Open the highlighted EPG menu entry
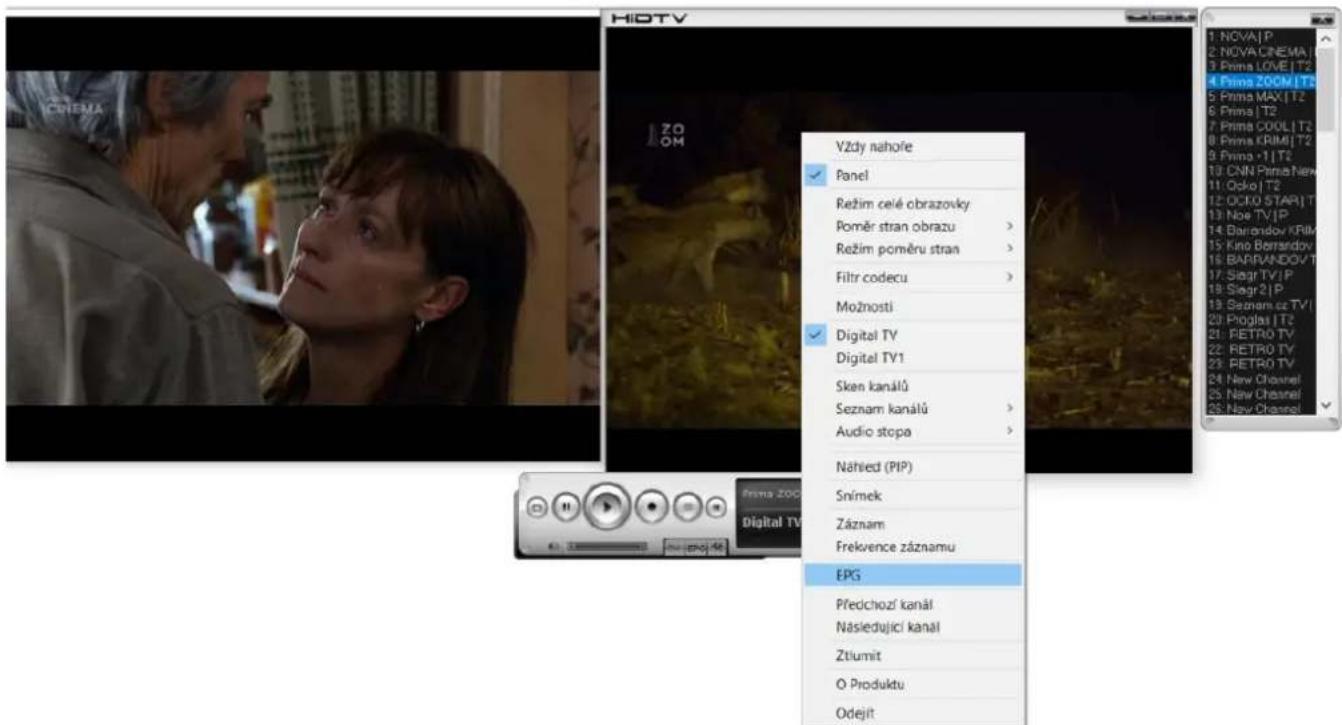 (x=913, y=576)
